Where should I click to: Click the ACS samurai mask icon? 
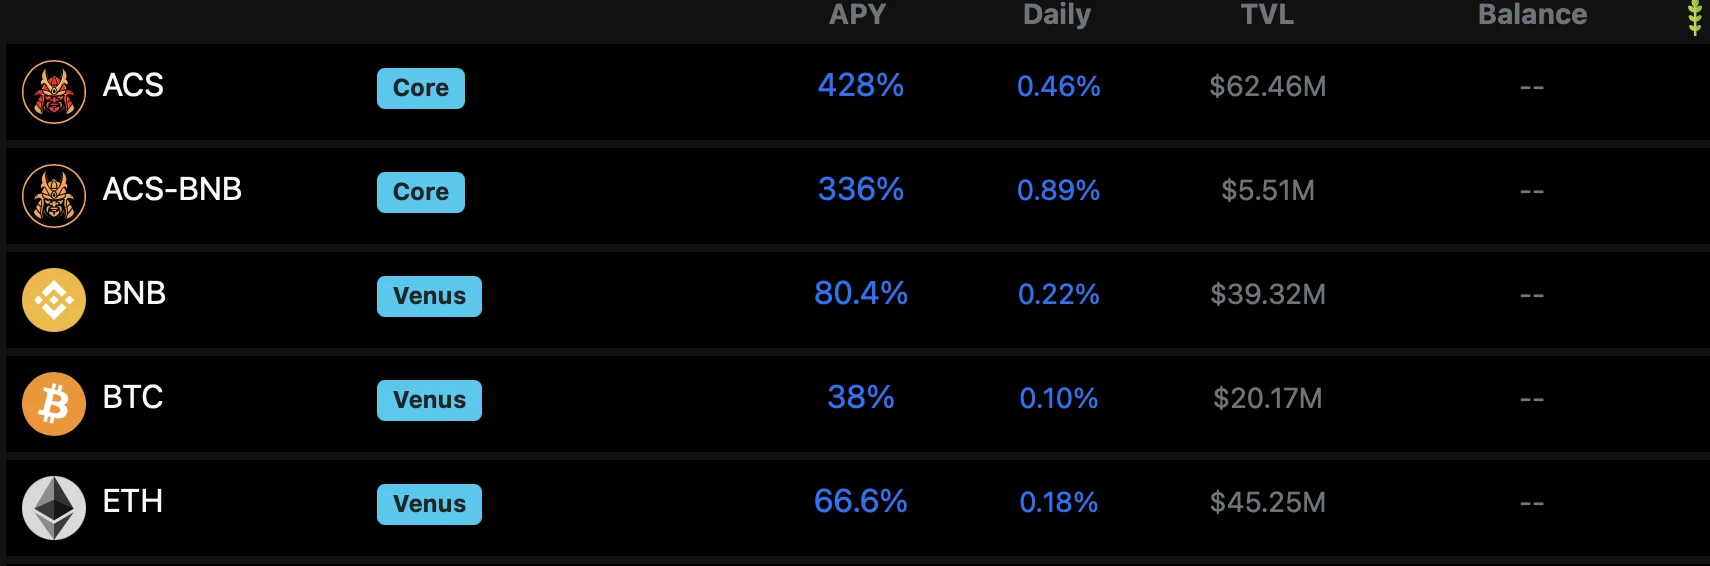(54, 92)
